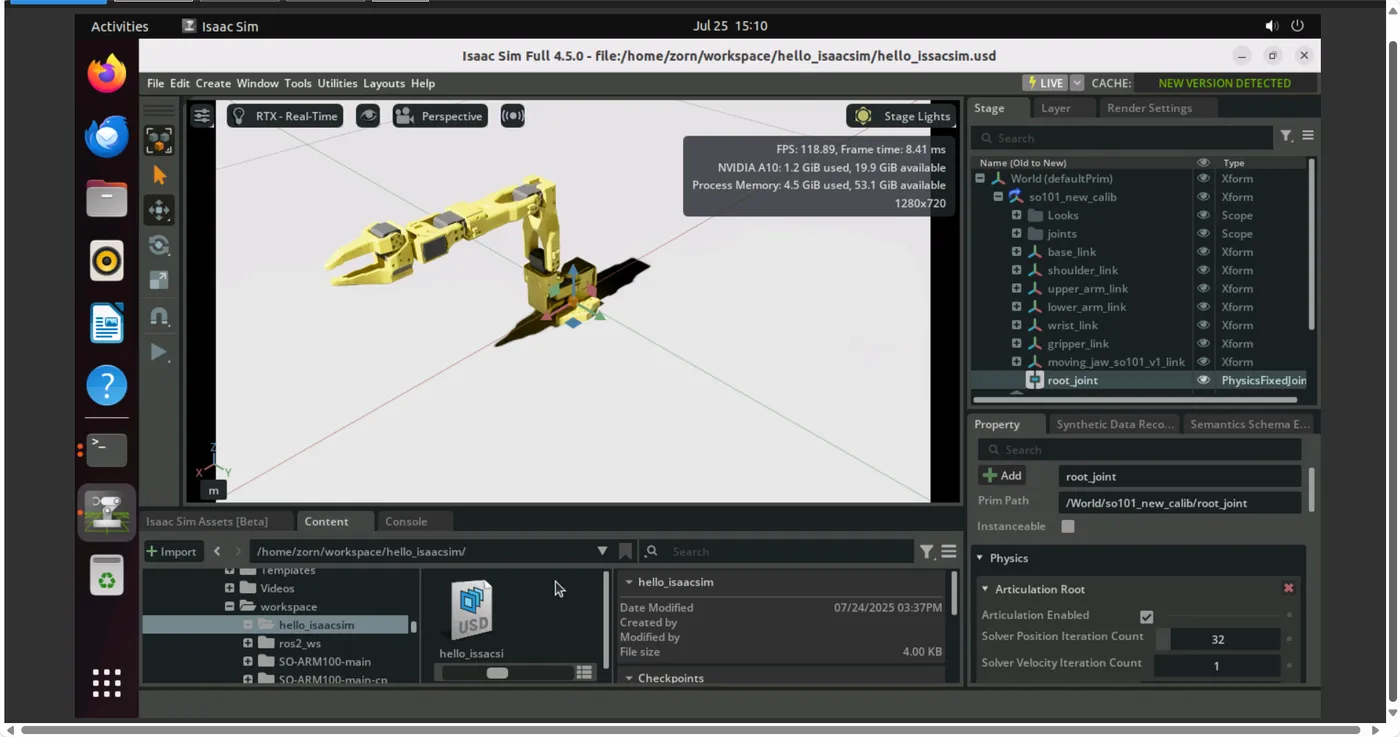The height and width of the screenshot is (737, 1400).
Task: Open Stage panel options hamburger menu
Action: (x=1308, y=136)
